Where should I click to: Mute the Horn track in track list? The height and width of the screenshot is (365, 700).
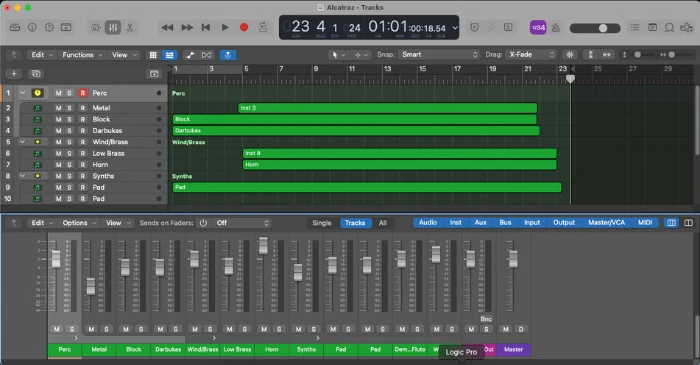[x=58, y=165]
